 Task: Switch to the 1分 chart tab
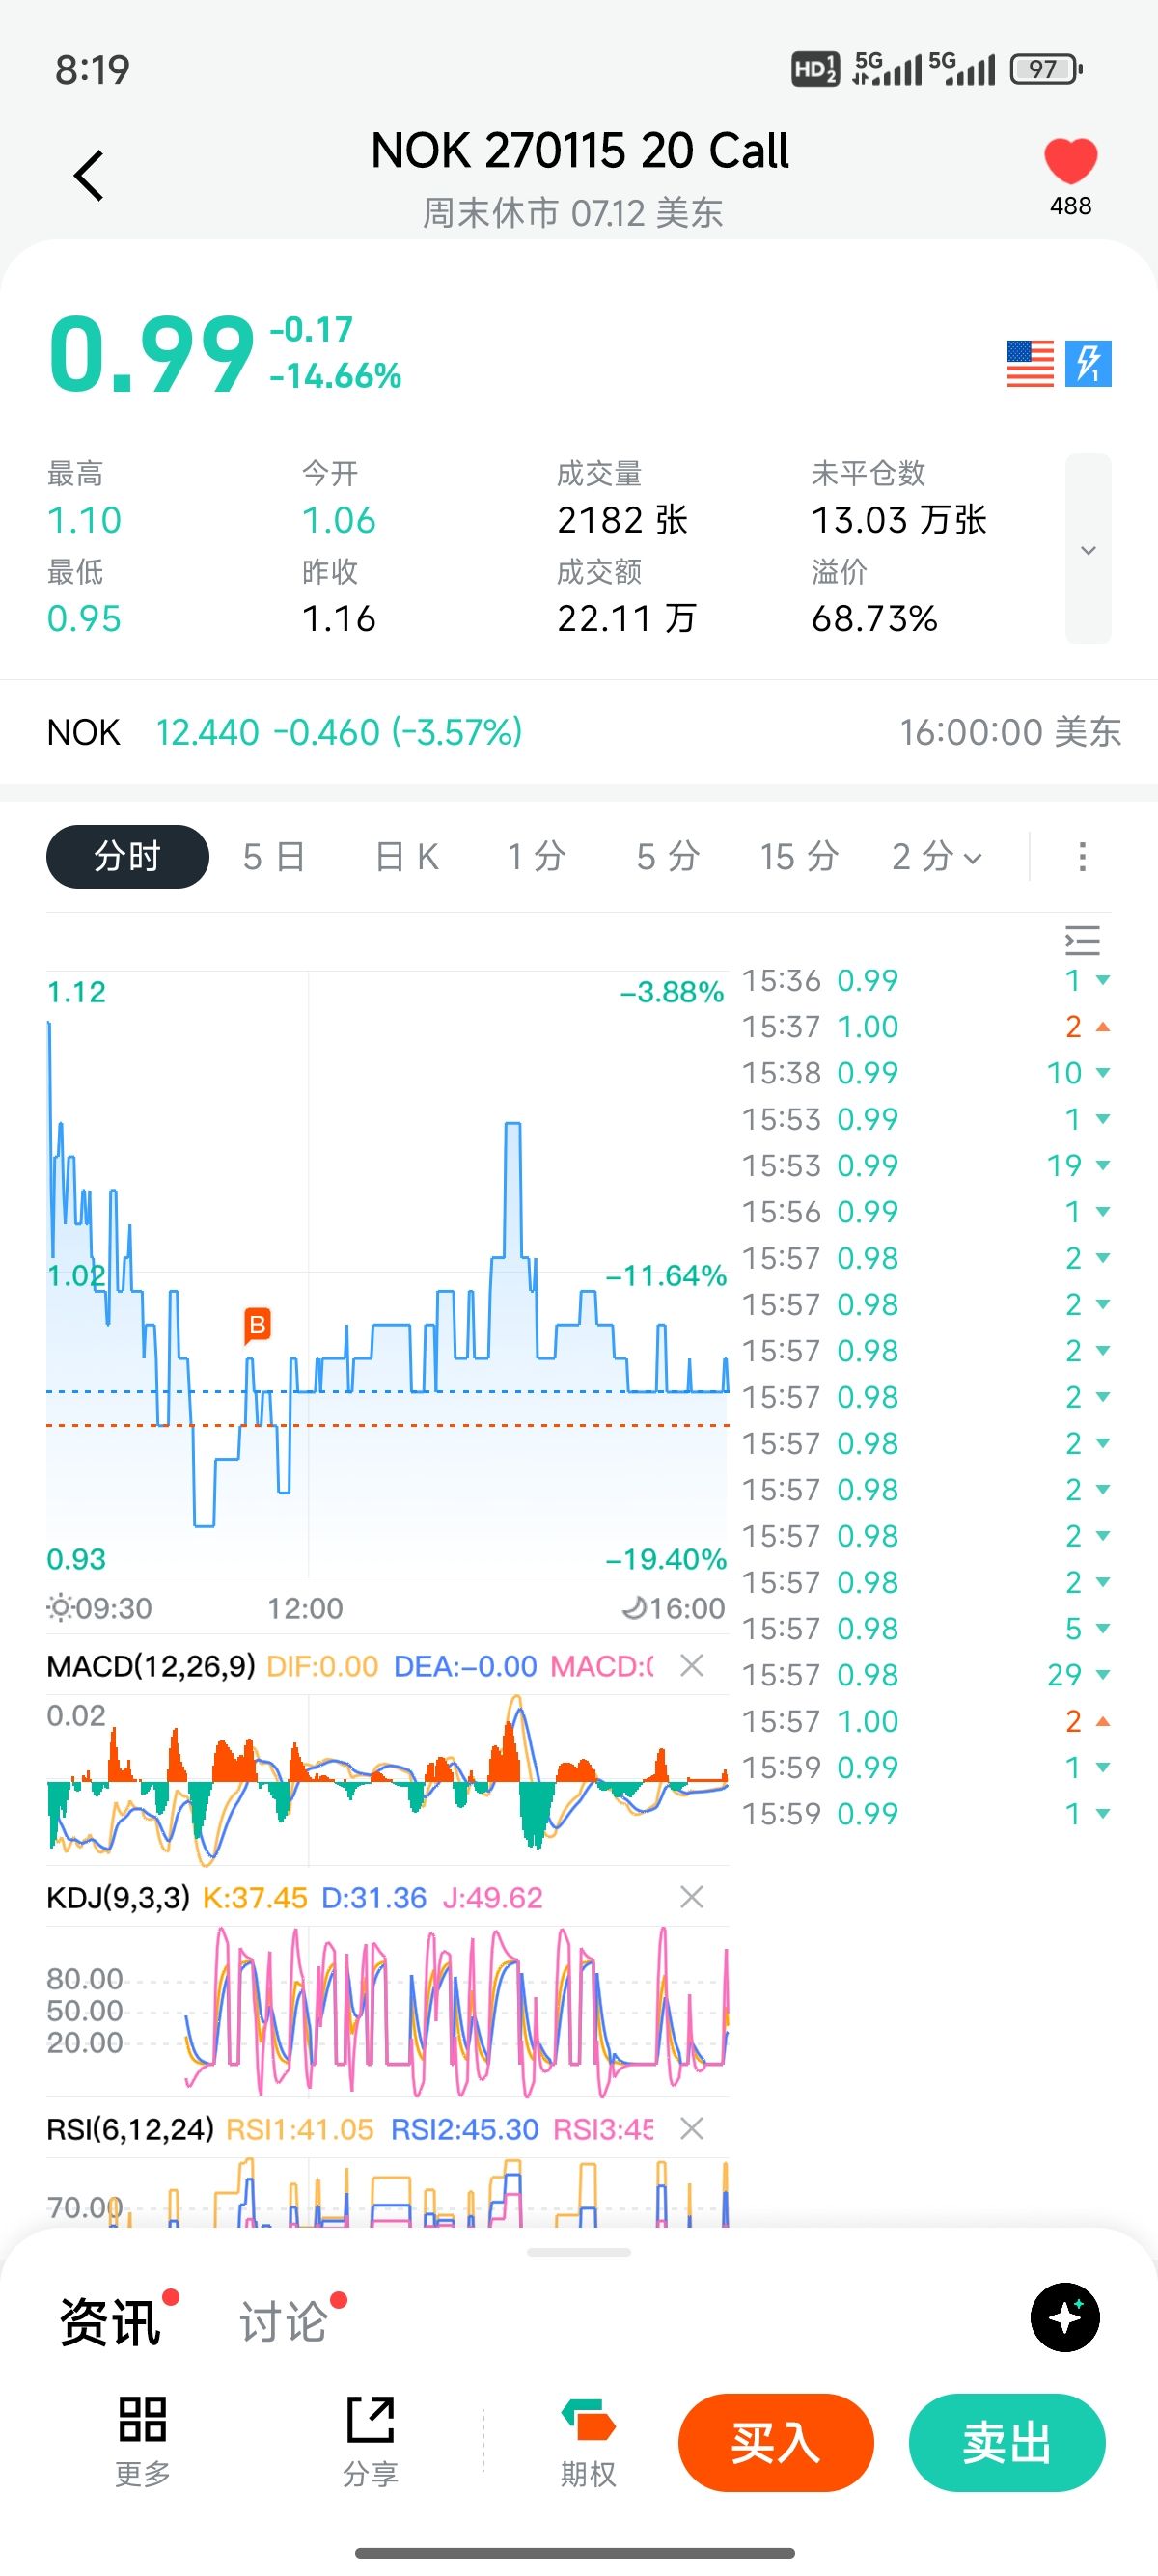pyautogui.click(x=536, y=856)
